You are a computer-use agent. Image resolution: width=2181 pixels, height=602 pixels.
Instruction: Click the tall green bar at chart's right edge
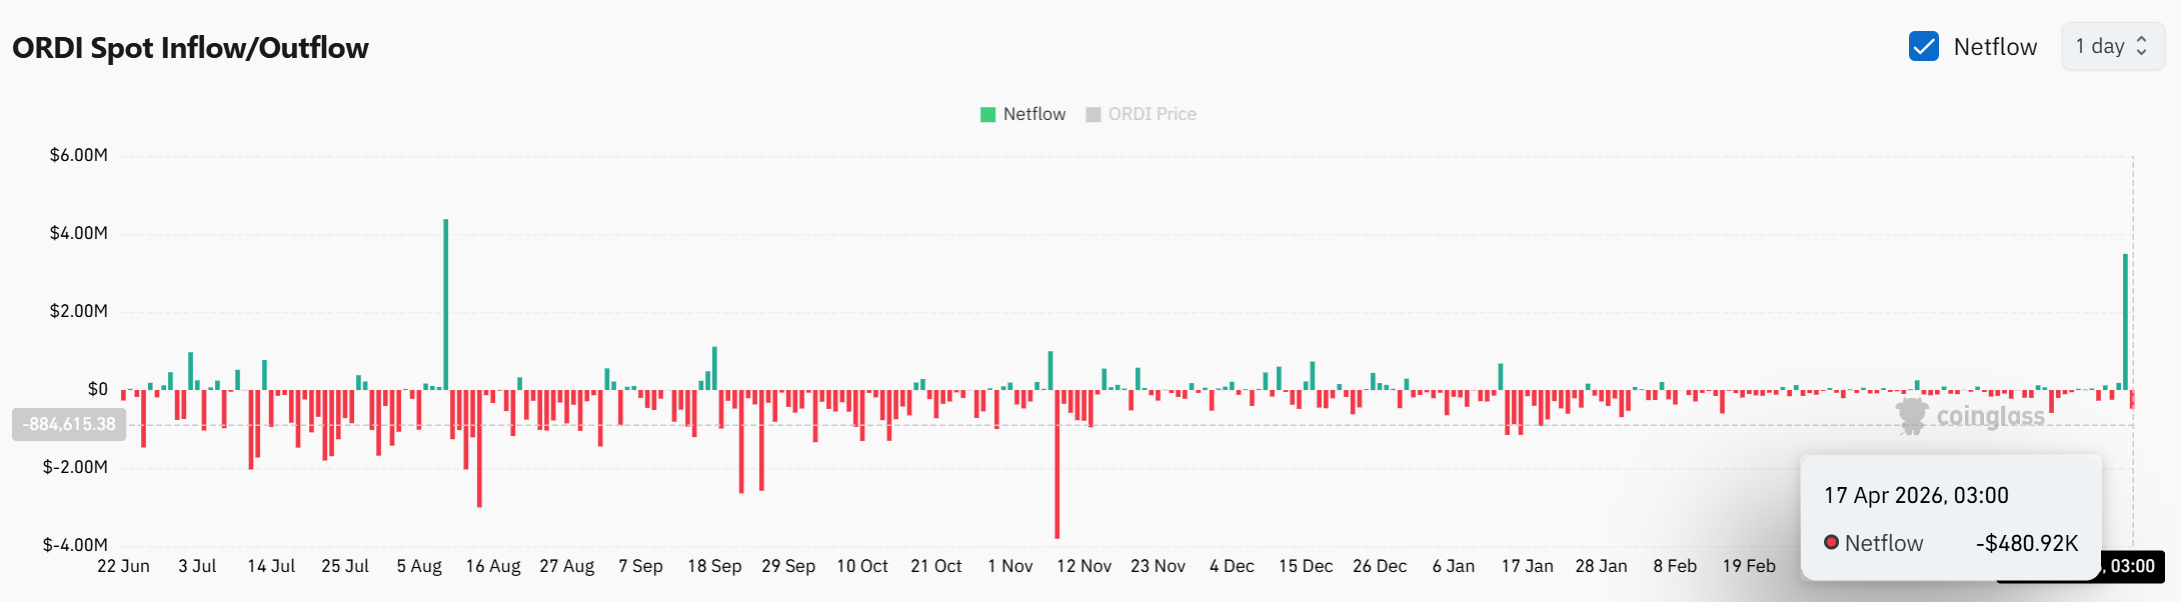point(2125,320)
